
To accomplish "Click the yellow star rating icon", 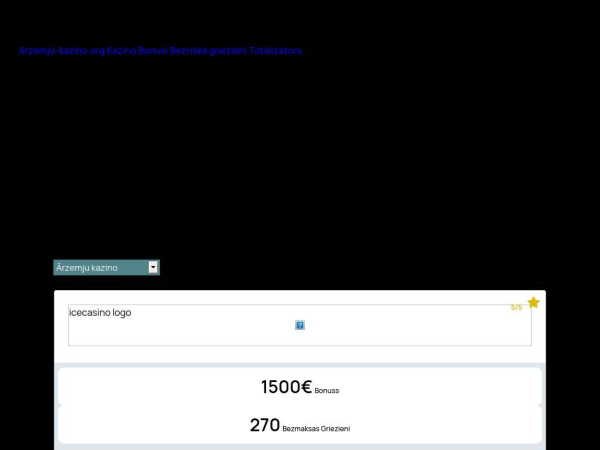I will coord(533,303).
